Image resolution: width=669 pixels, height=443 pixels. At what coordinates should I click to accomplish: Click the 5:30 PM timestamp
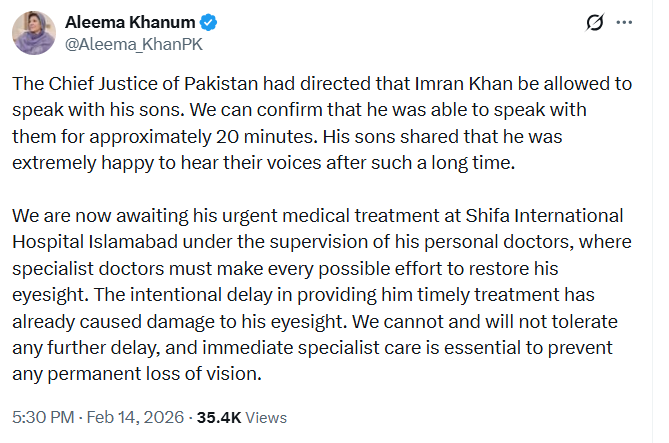tap(40, 417)
